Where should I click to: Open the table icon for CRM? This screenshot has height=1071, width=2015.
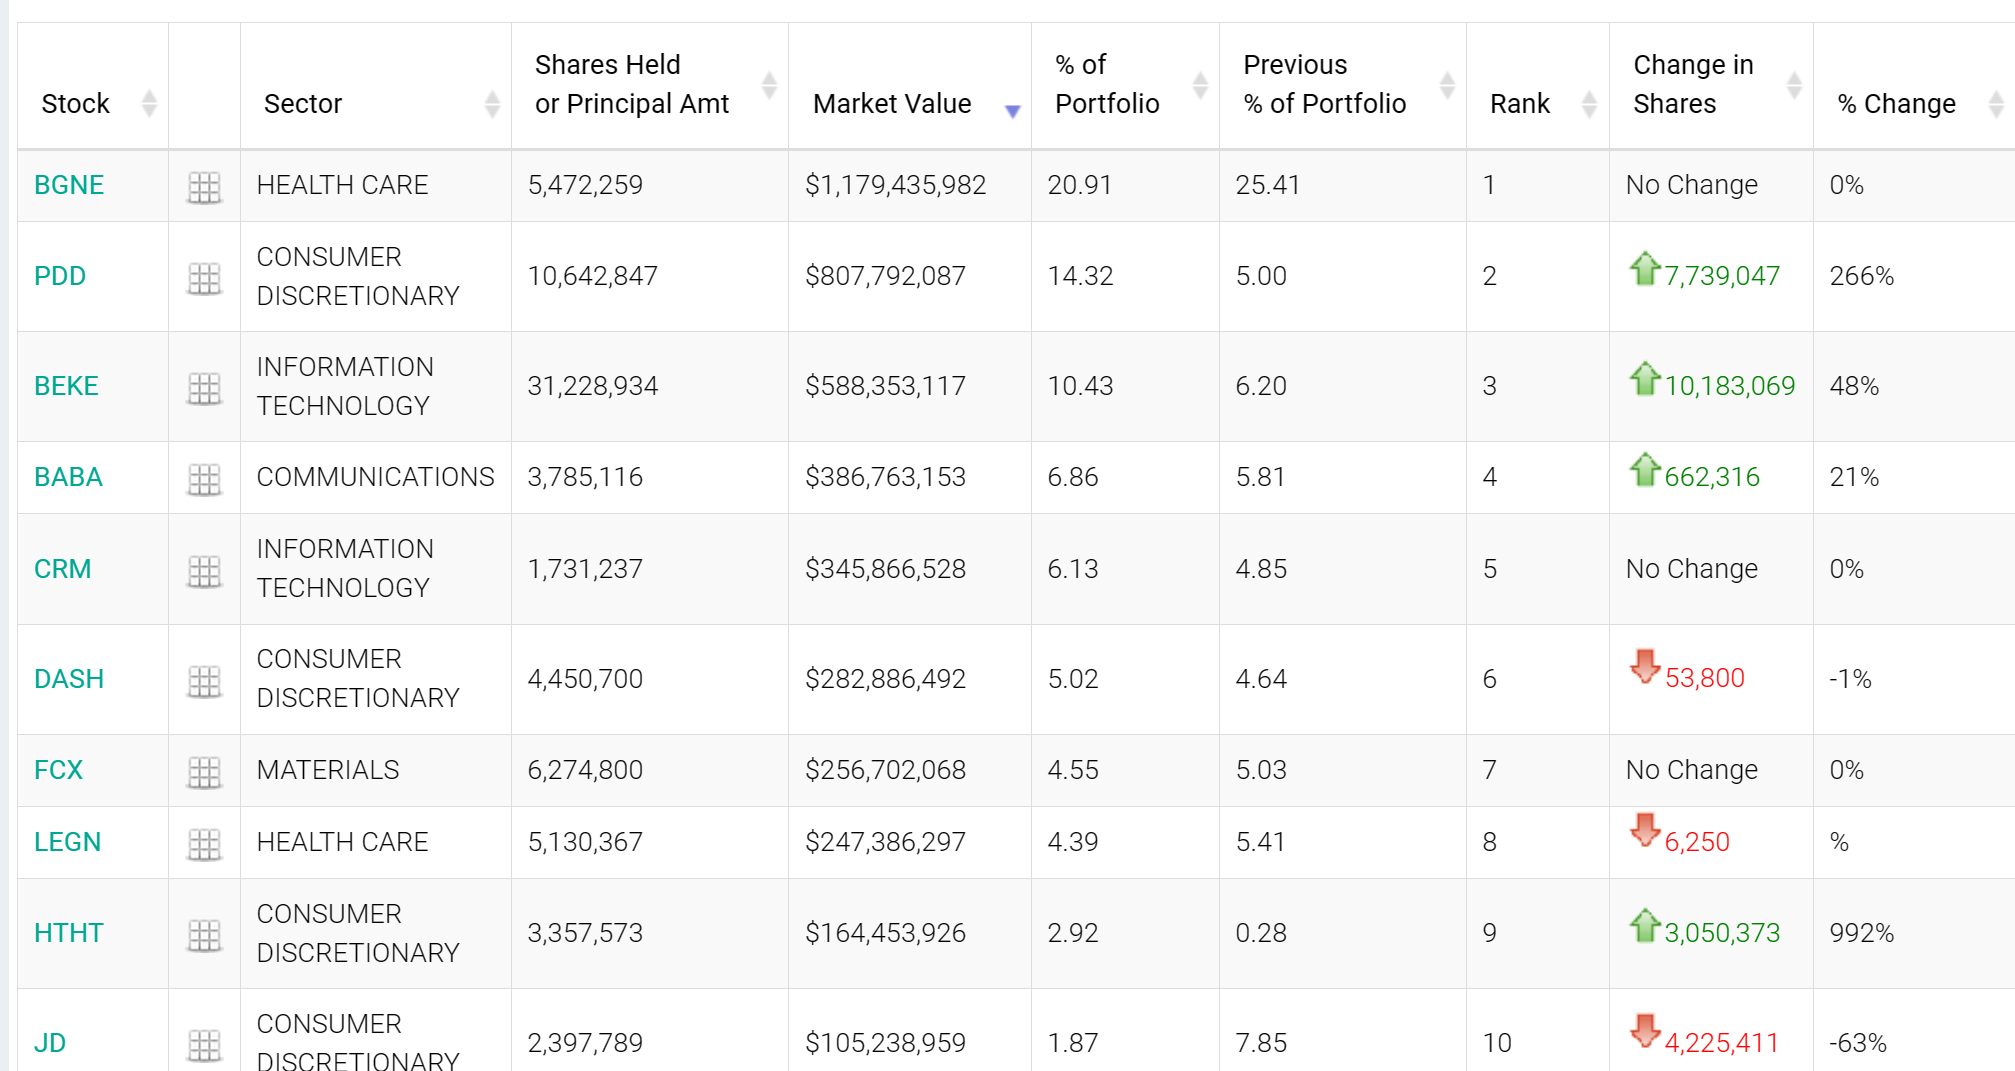[x=204, y=571]
